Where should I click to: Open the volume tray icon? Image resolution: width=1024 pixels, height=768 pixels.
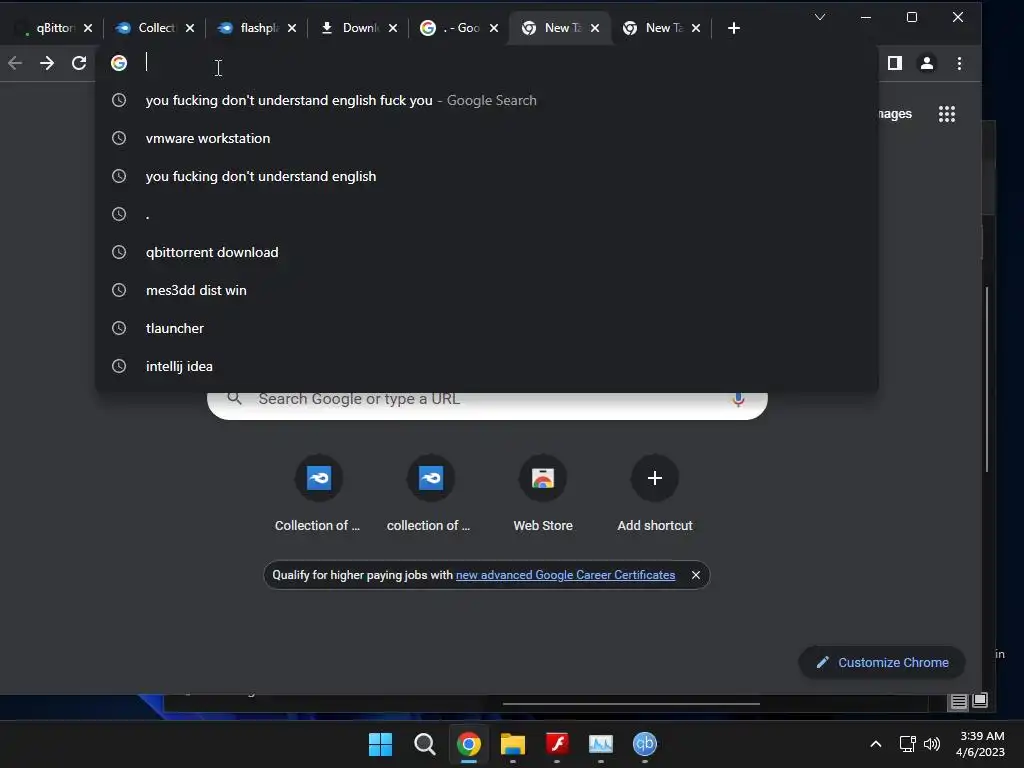[x=932, y=744]
